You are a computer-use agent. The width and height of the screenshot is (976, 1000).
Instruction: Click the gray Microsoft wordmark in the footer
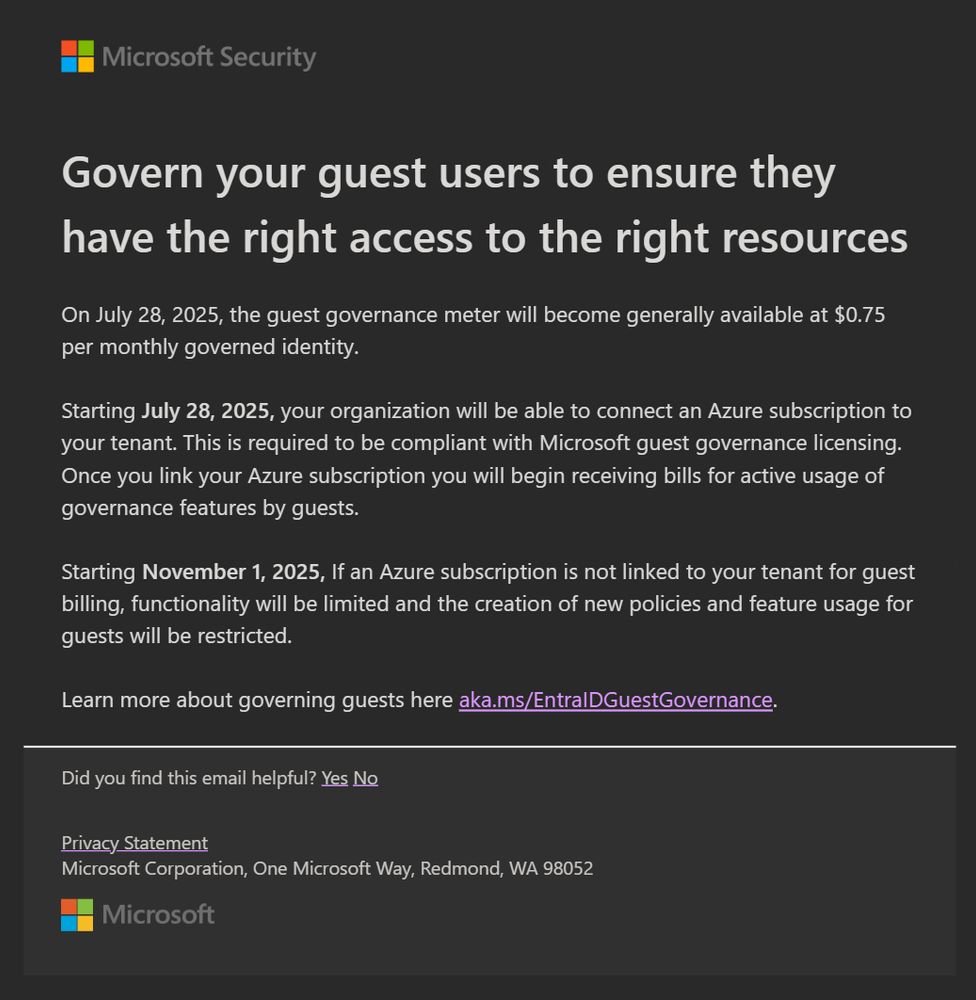[158, 915]
